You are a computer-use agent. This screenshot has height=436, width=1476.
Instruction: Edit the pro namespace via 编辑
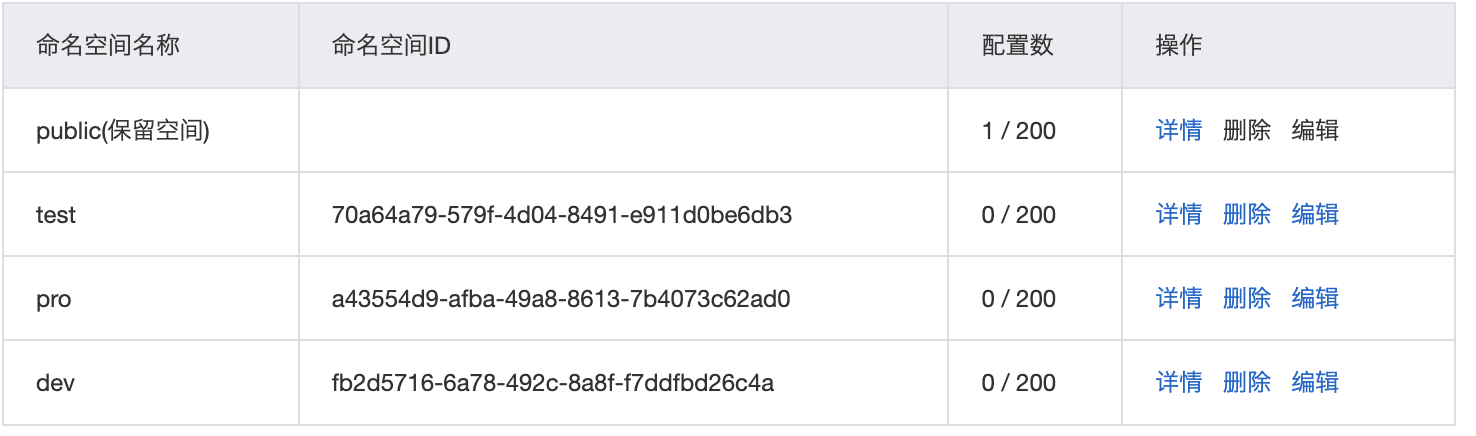1315,298
